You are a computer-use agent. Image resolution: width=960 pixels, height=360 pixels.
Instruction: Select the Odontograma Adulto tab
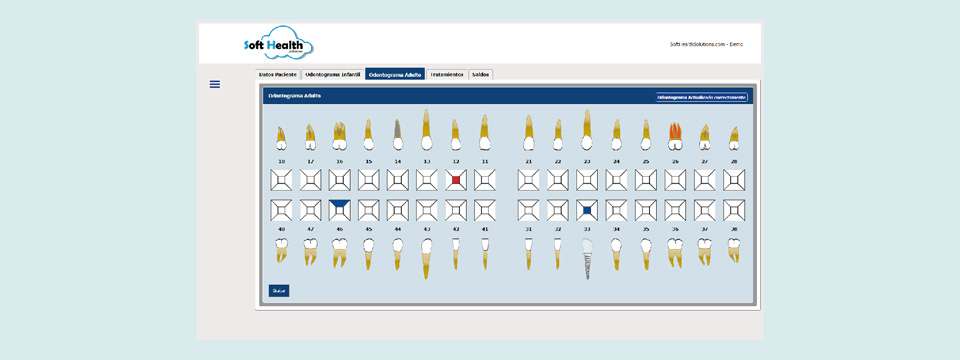(x=395, y=74)
